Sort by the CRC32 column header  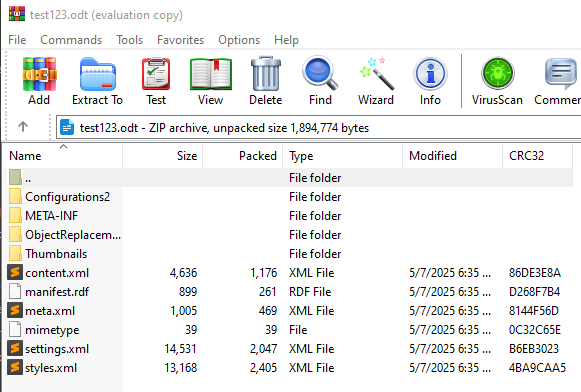[538, 156]
